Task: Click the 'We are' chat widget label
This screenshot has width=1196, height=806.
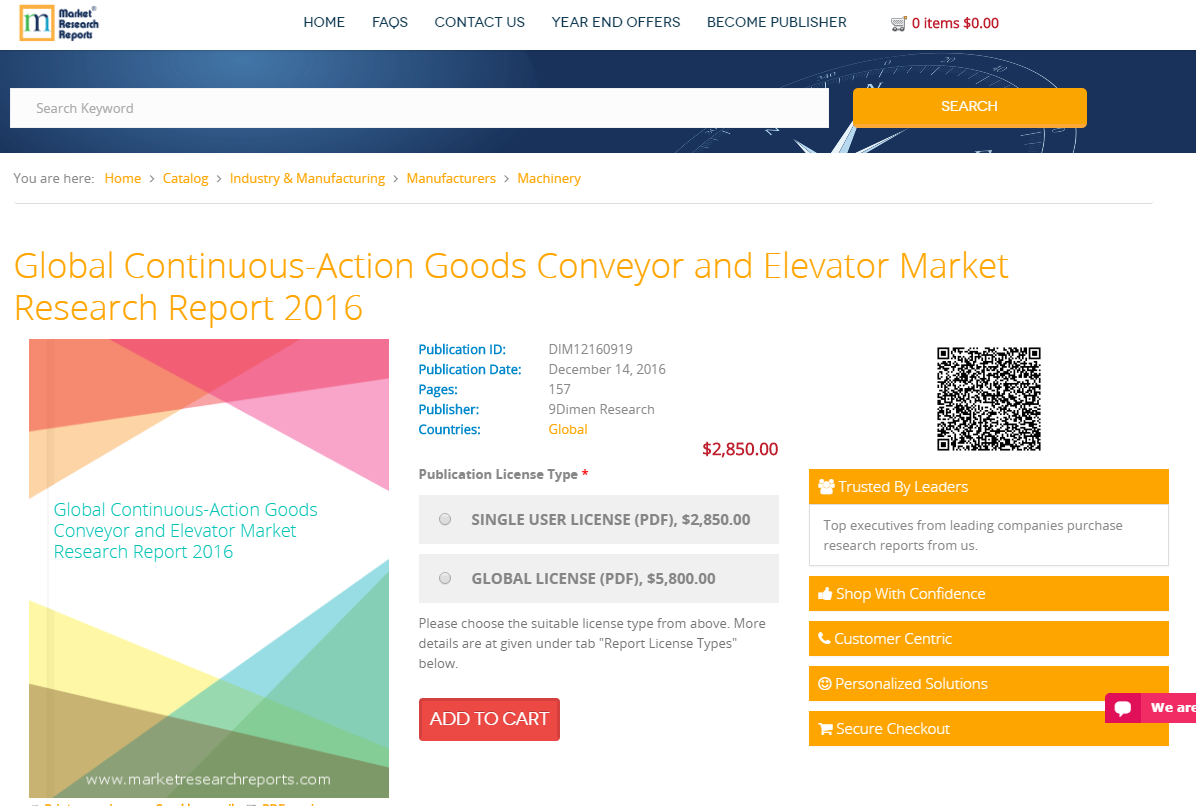Action: tap(1172, 708)
